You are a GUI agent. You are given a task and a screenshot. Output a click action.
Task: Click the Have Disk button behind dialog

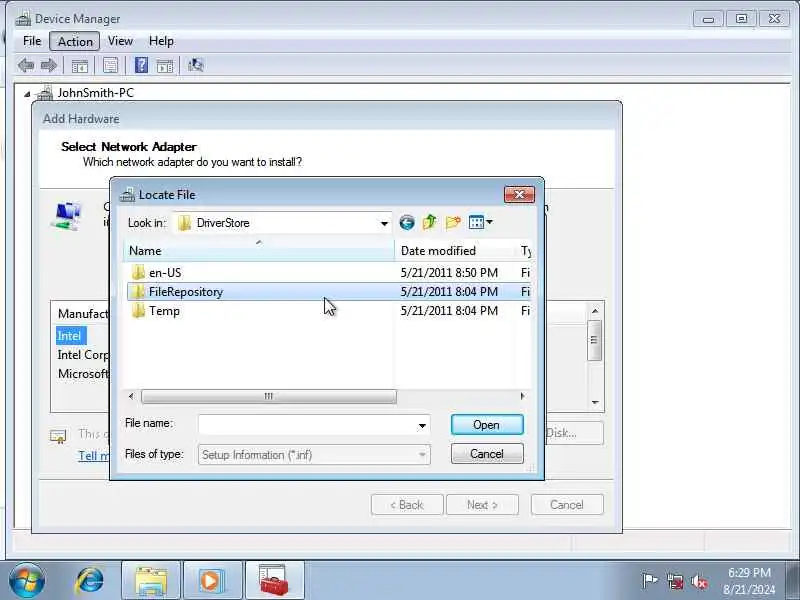click(574, 433)
